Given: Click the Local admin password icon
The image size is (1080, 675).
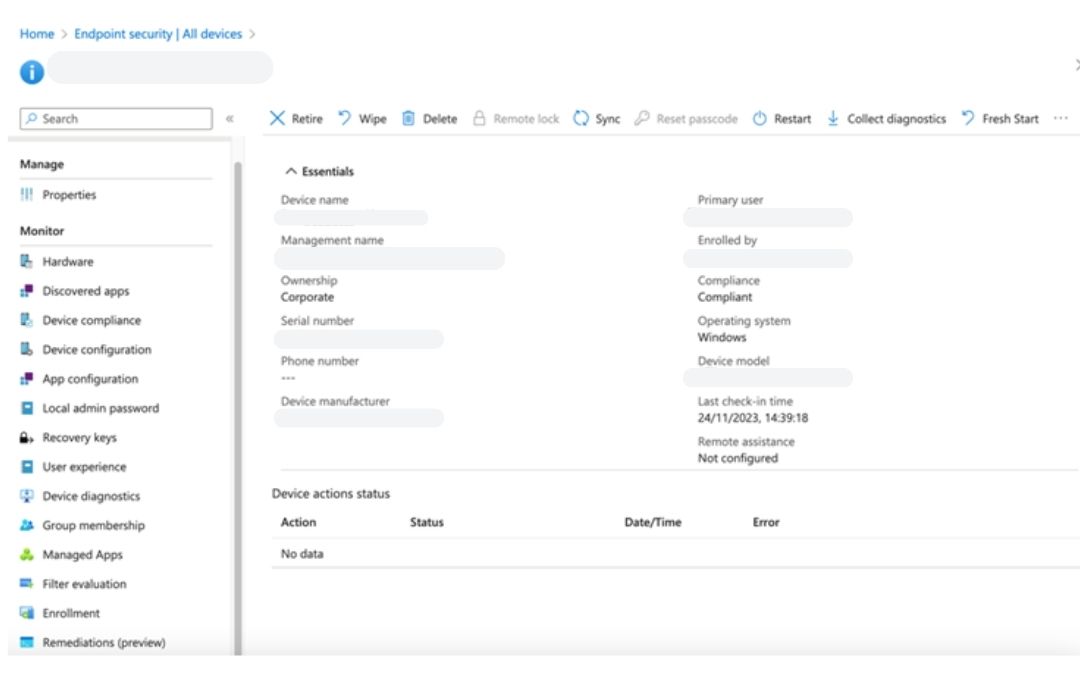Looking at the screenshot, I should [27, 408].
